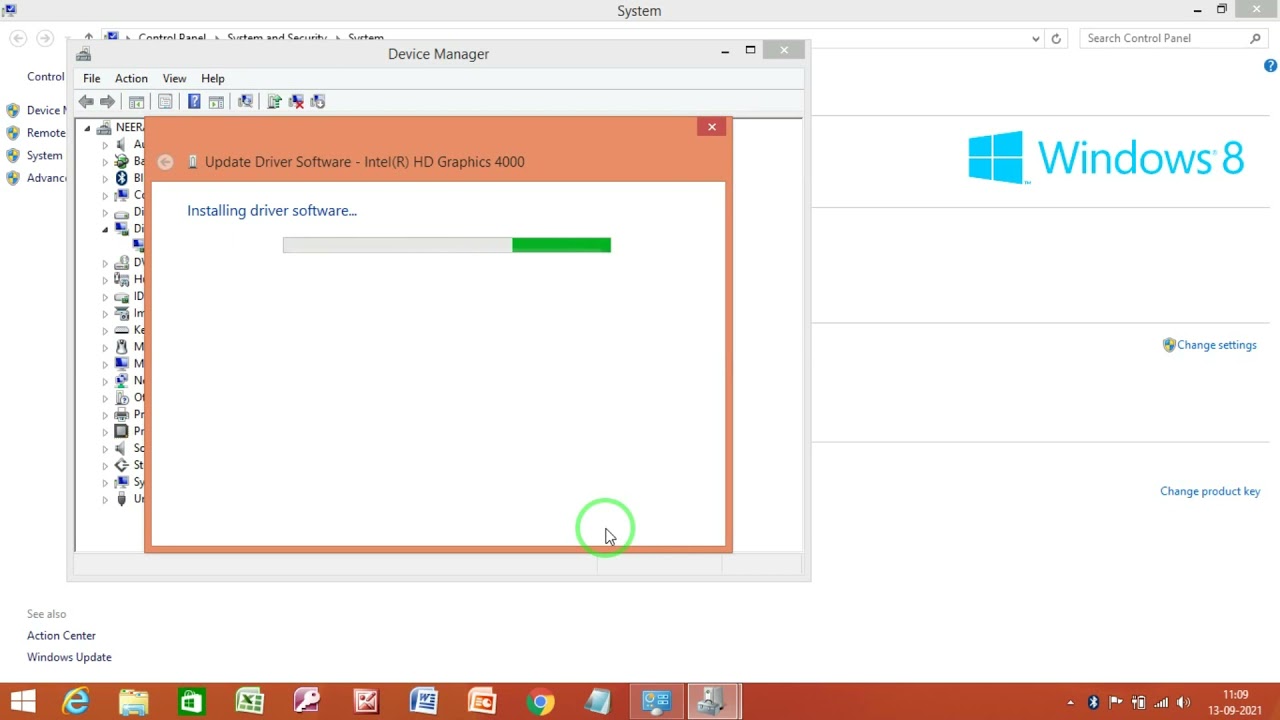Image resolution: width=1280 pixels, height=720 pixels.
Task: Click the Update Driver Software toolbar icon
Action: [x=274, y=101]
